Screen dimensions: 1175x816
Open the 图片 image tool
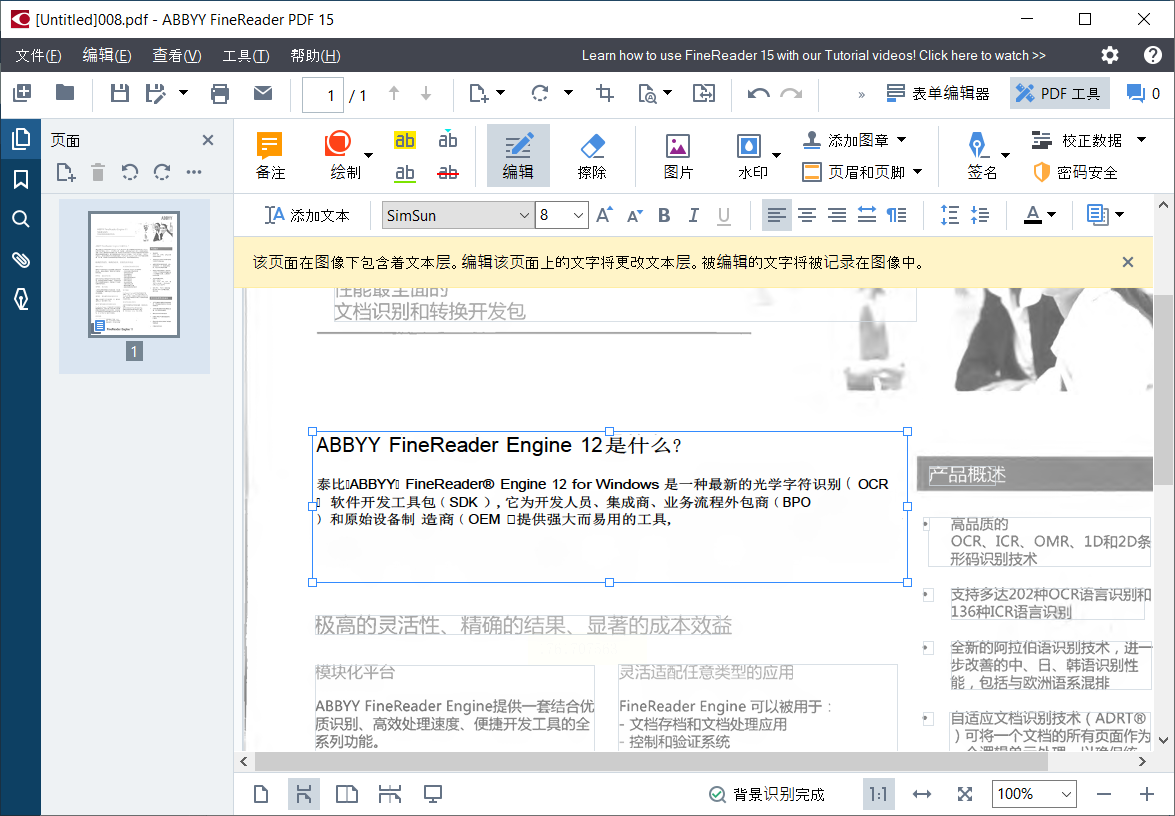tap(678, 156)
